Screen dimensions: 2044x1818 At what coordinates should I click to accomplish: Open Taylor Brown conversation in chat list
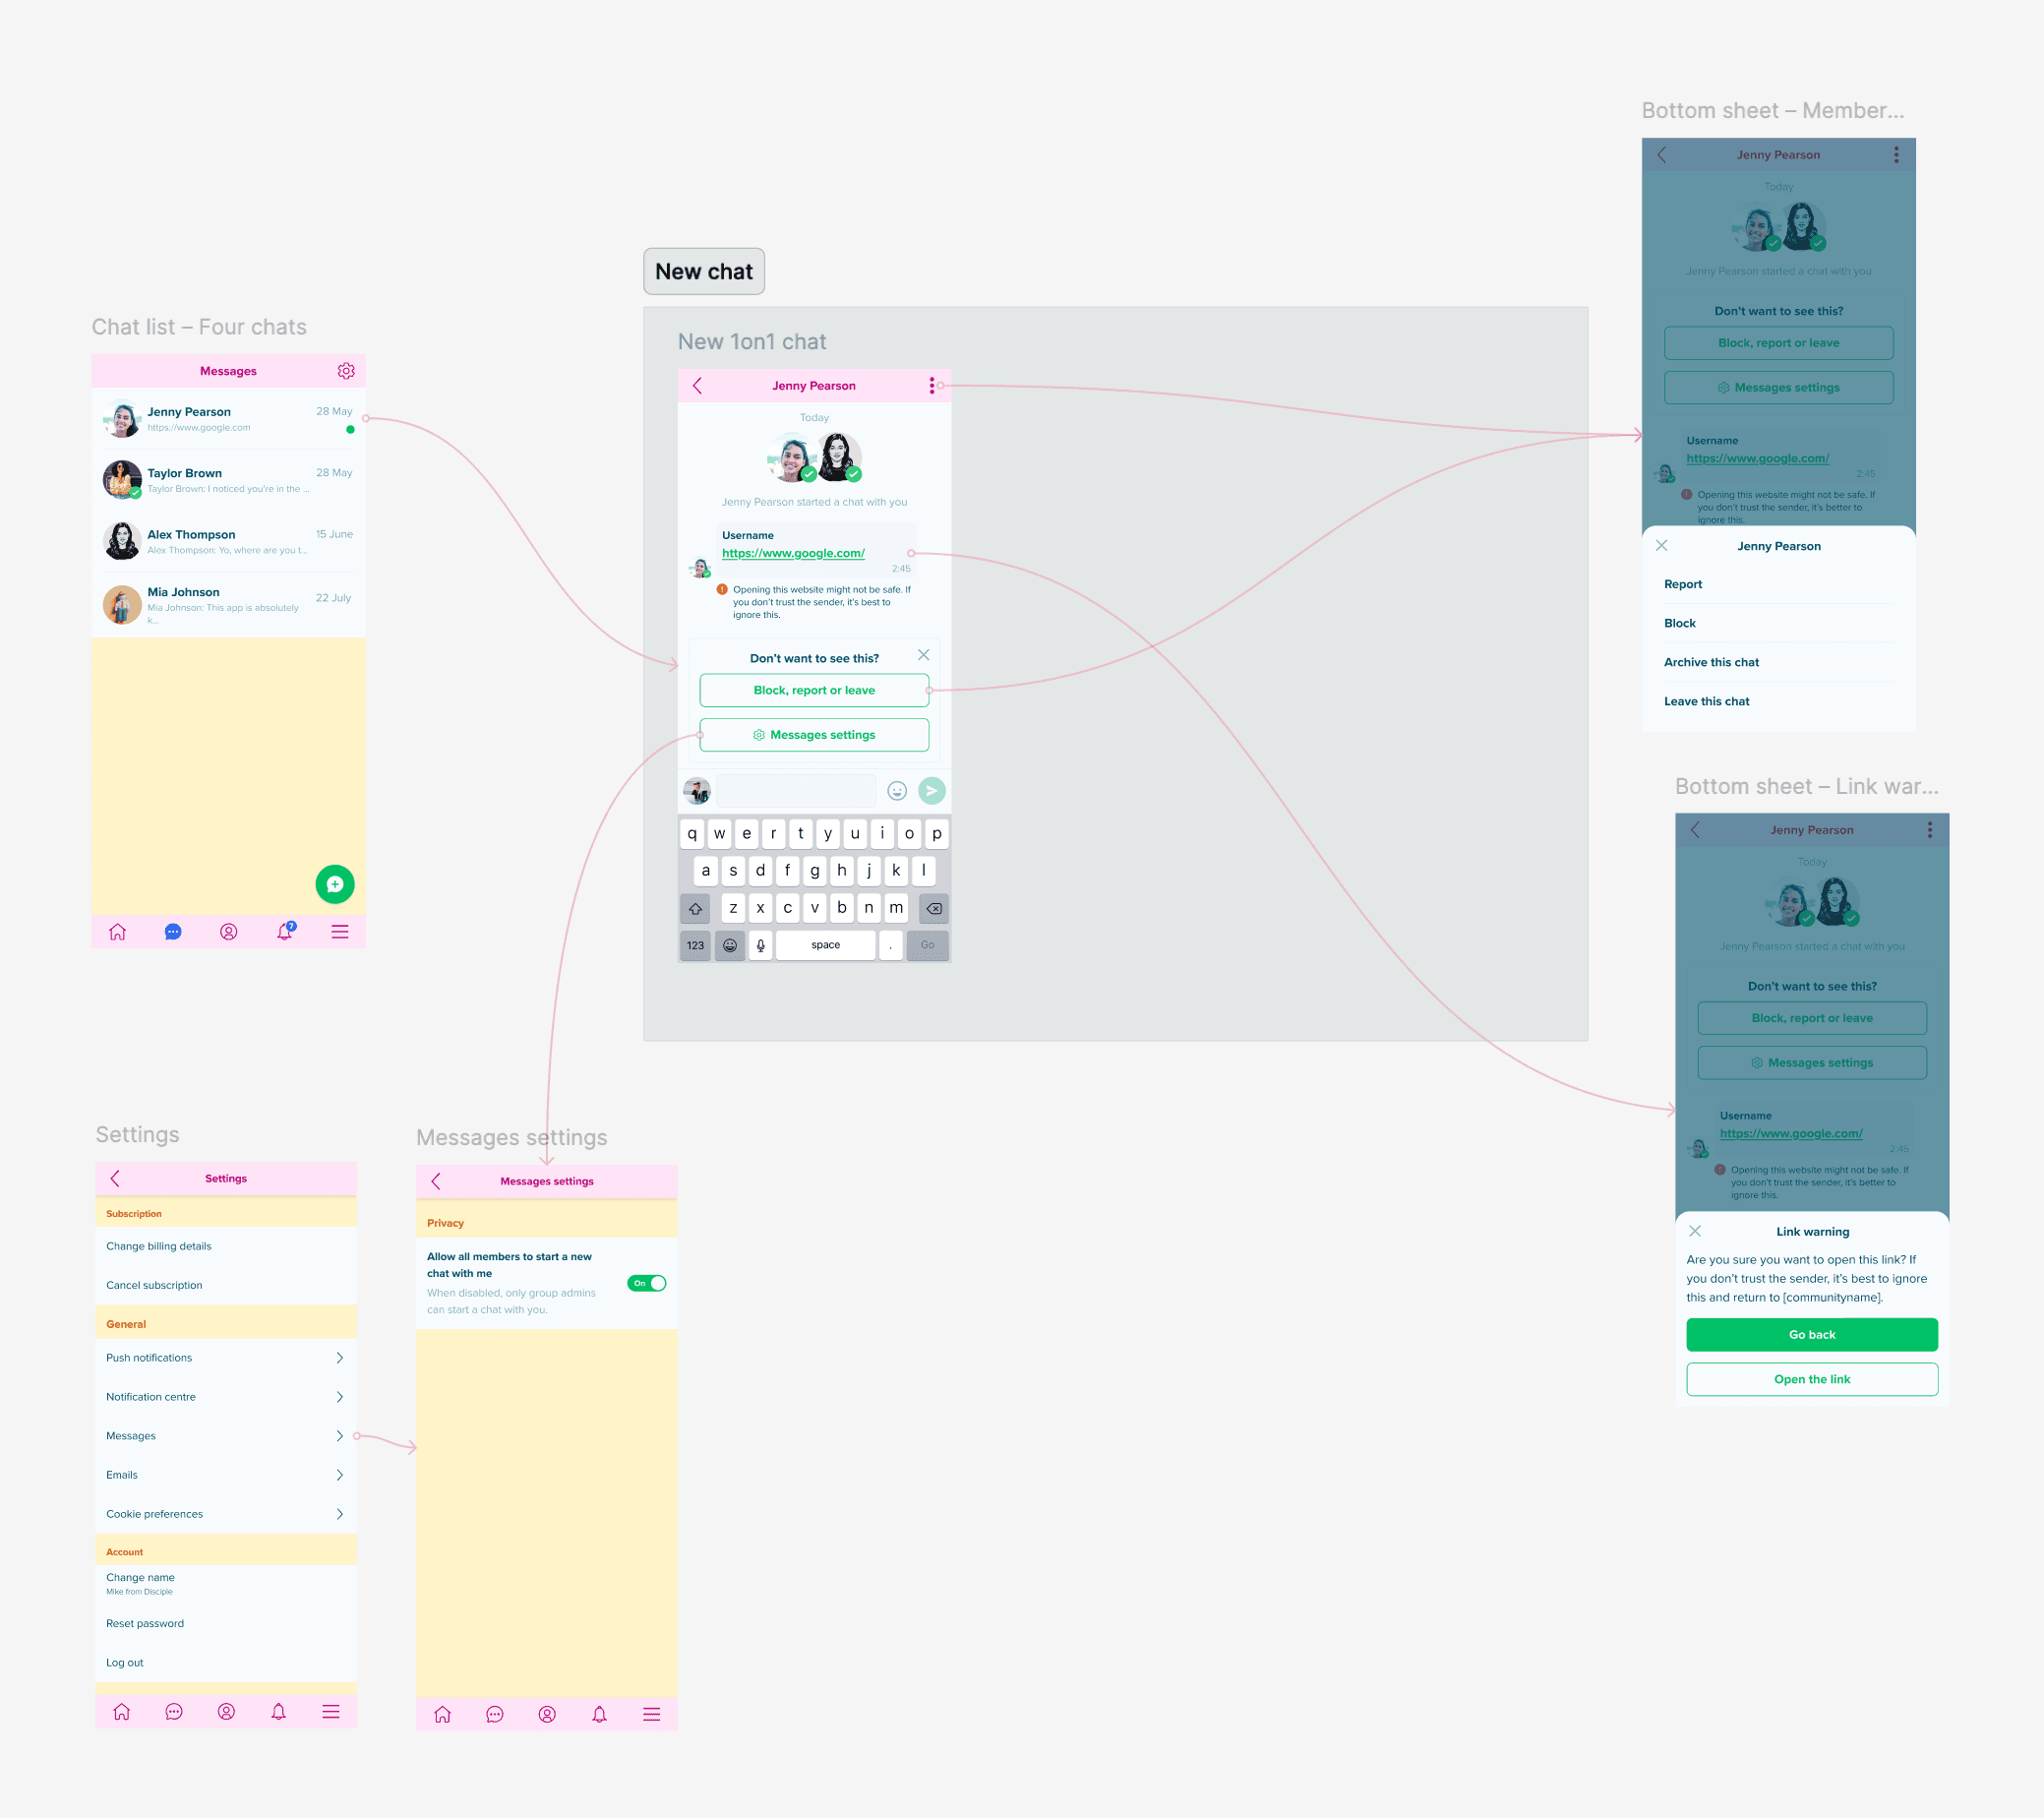(x=229, y=481)
